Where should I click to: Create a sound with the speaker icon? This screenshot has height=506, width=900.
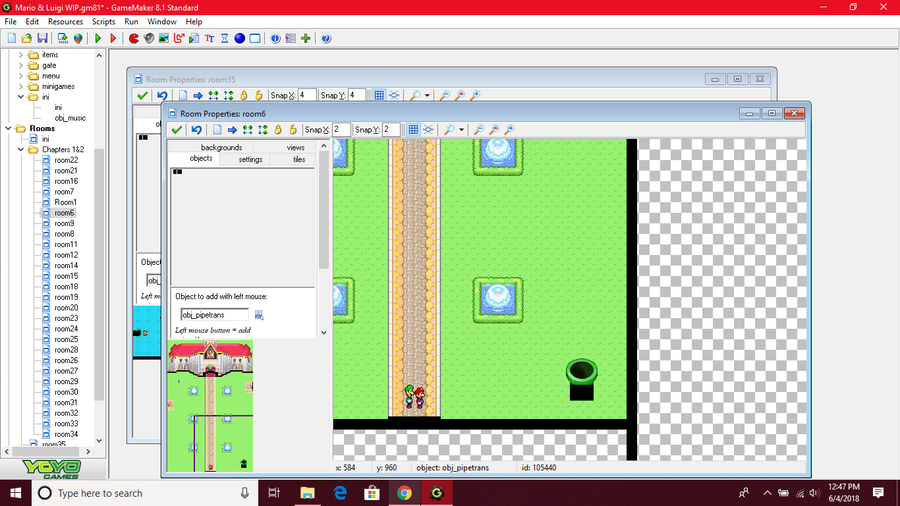[x=149, y=38]
